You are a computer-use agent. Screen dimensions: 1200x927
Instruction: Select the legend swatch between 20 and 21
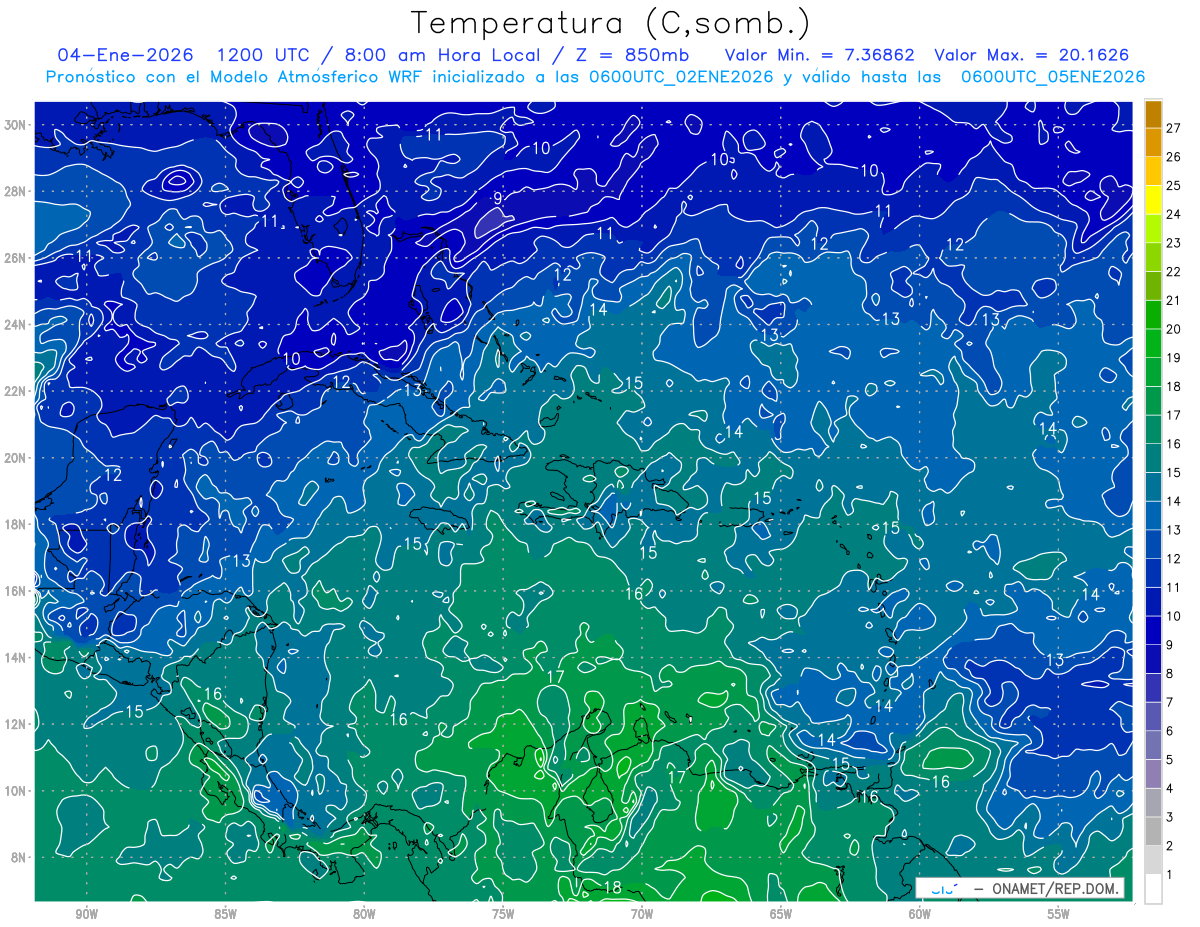coord(1153,315)
